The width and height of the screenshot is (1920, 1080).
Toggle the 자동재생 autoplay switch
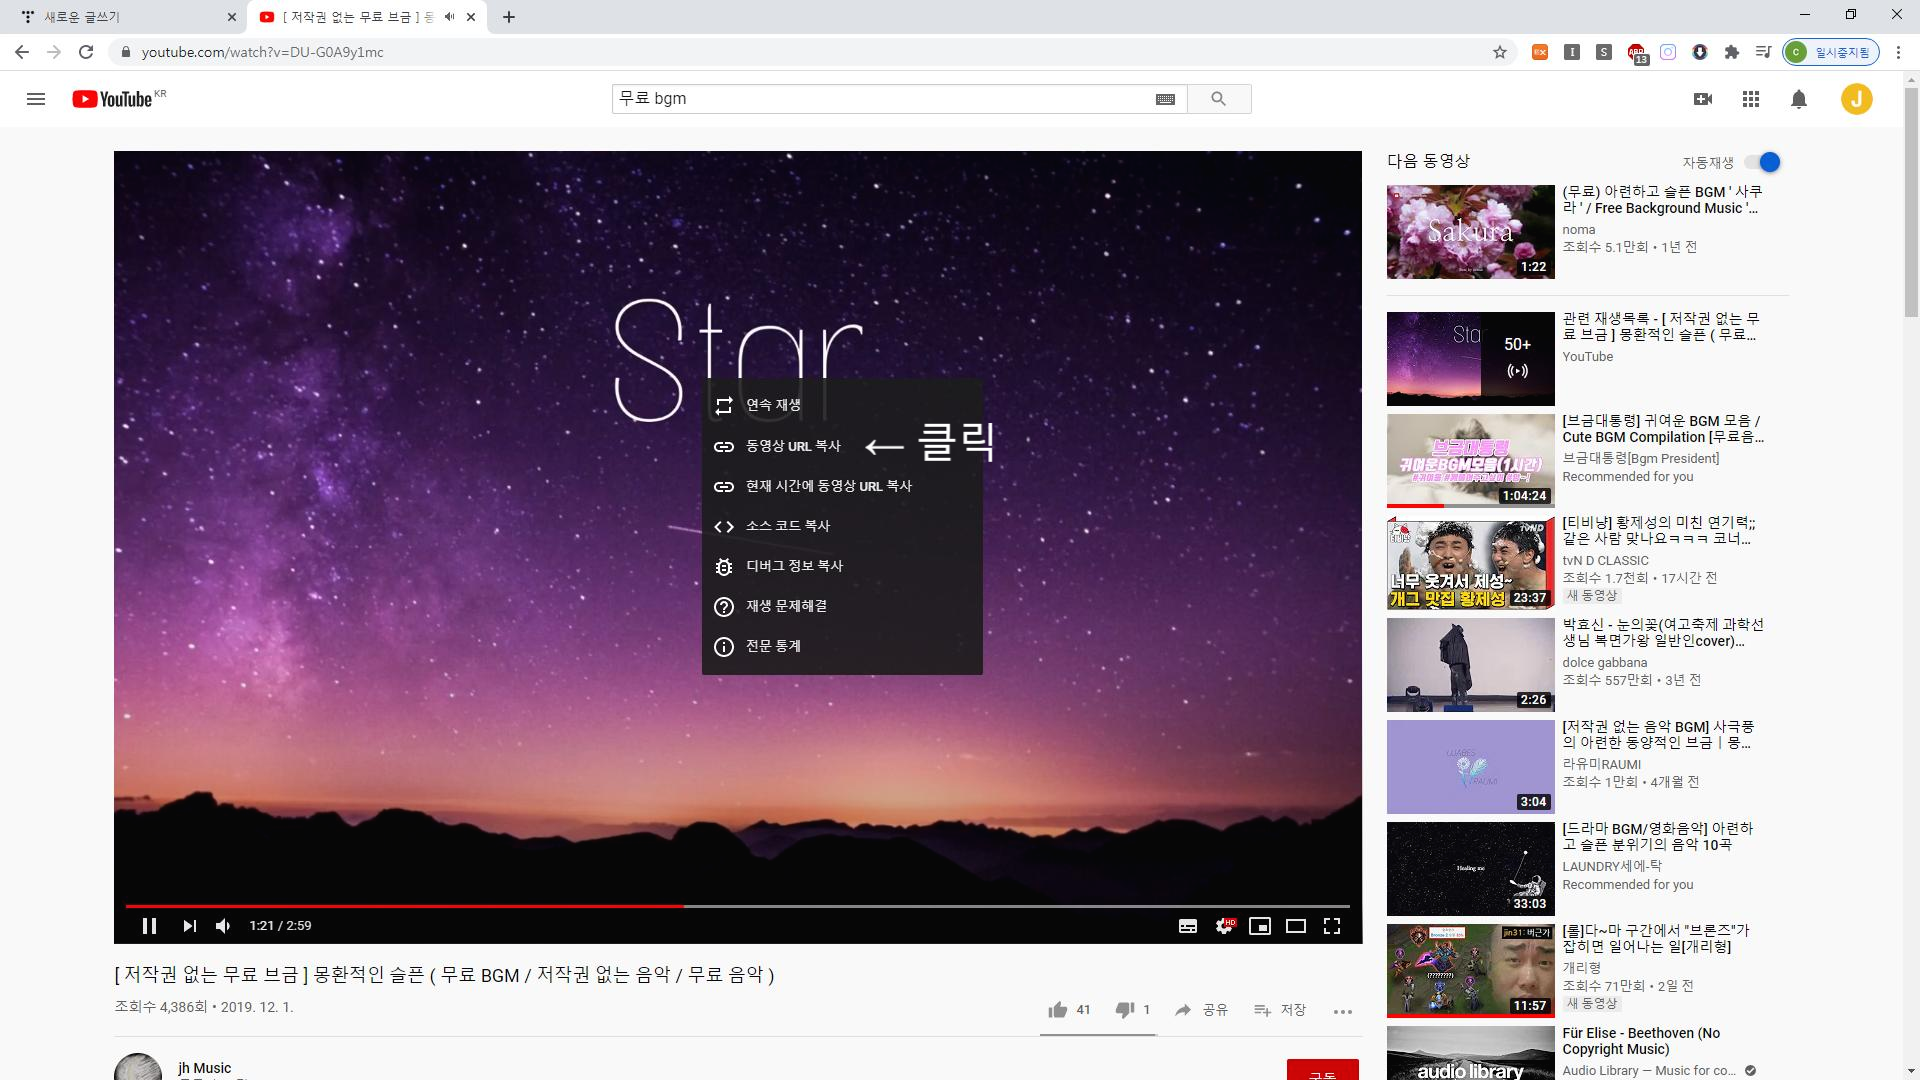(x=1763, y=162)
